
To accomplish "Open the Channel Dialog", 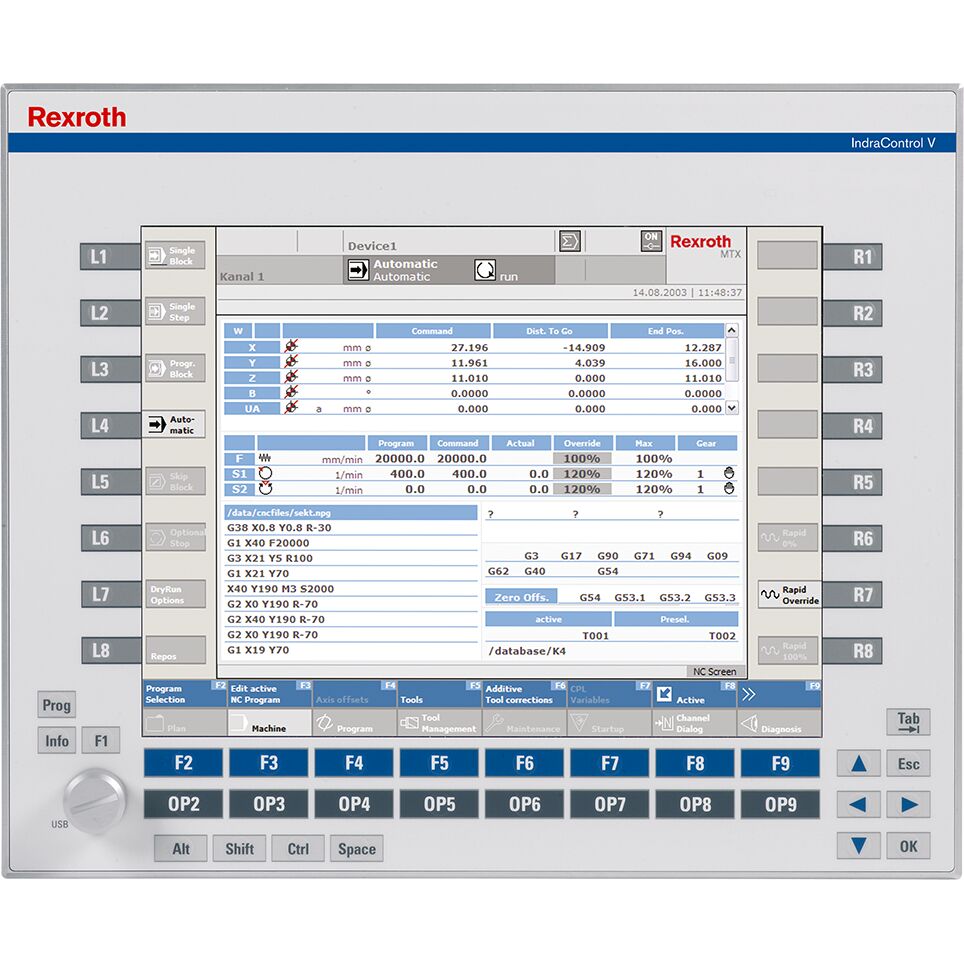I will (x=694, y=723).
